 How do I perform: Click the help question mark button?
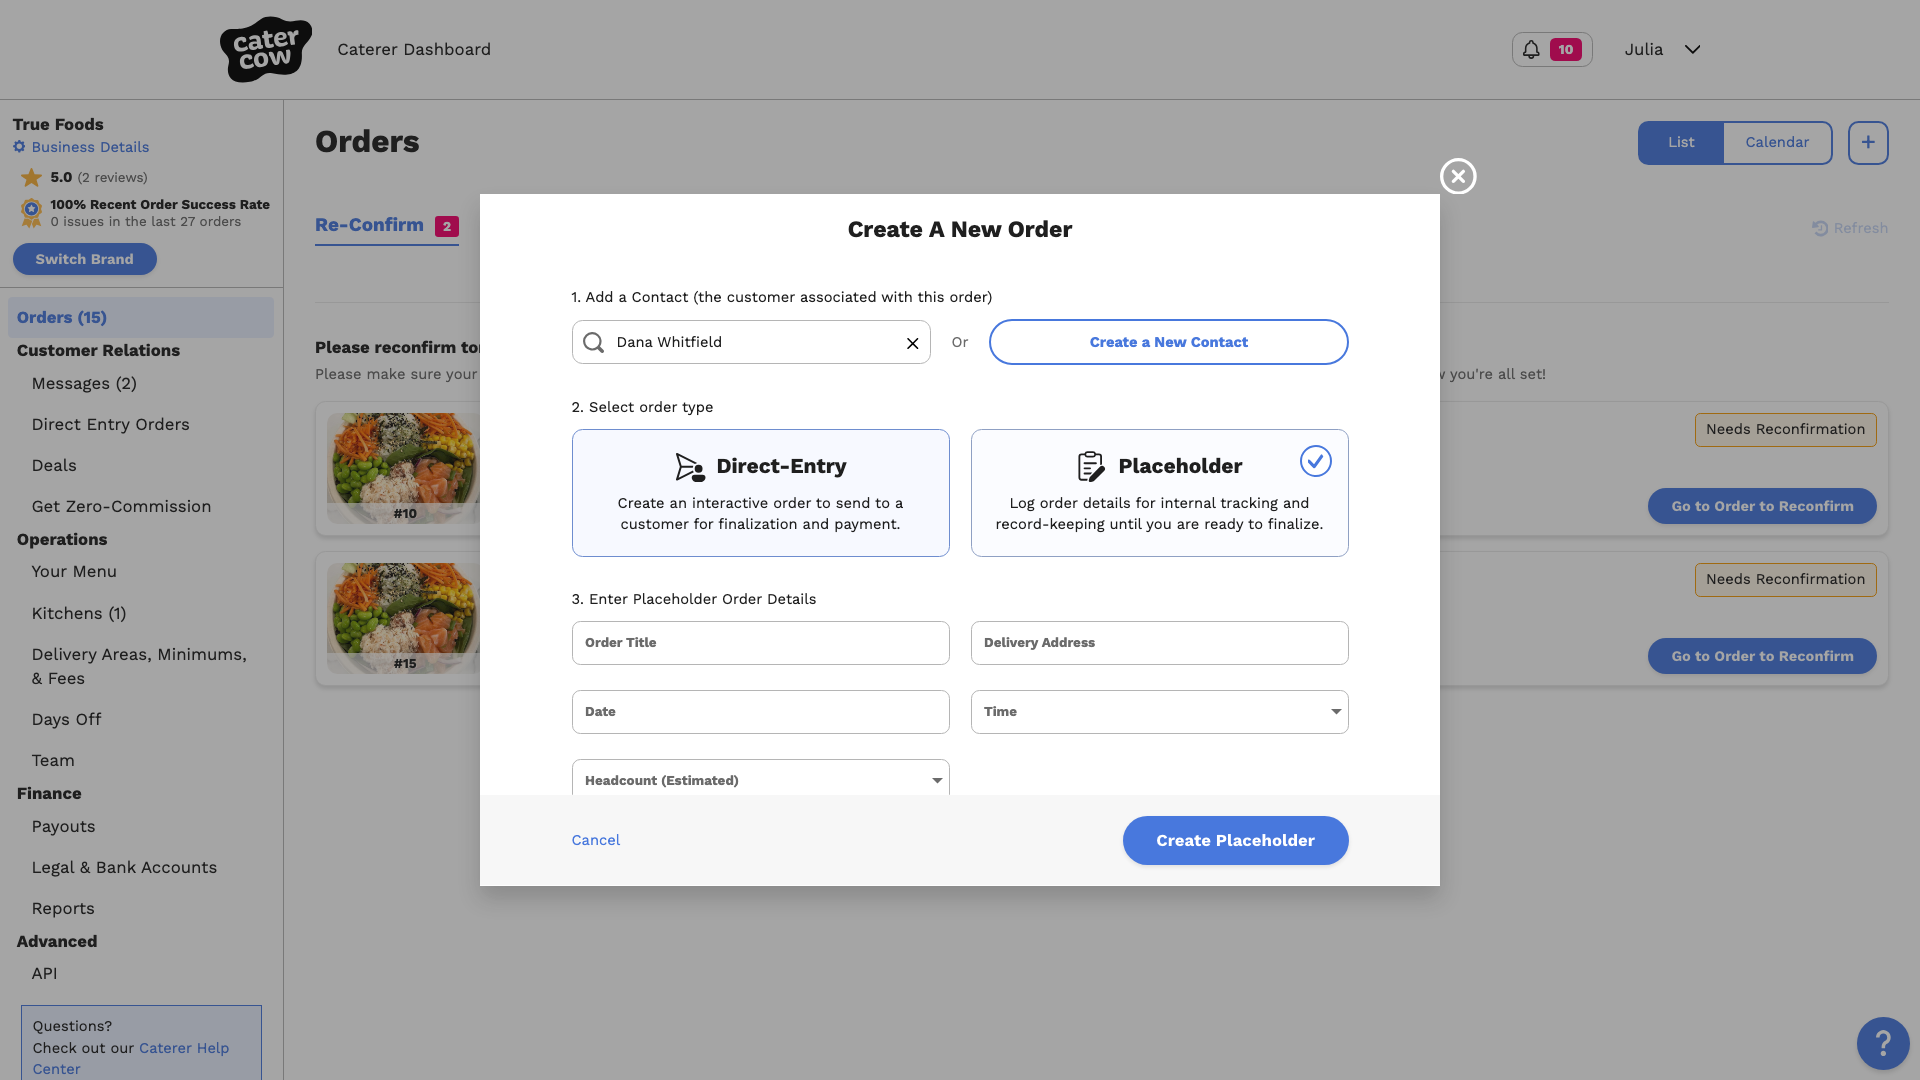(x=1883, y=1043)
